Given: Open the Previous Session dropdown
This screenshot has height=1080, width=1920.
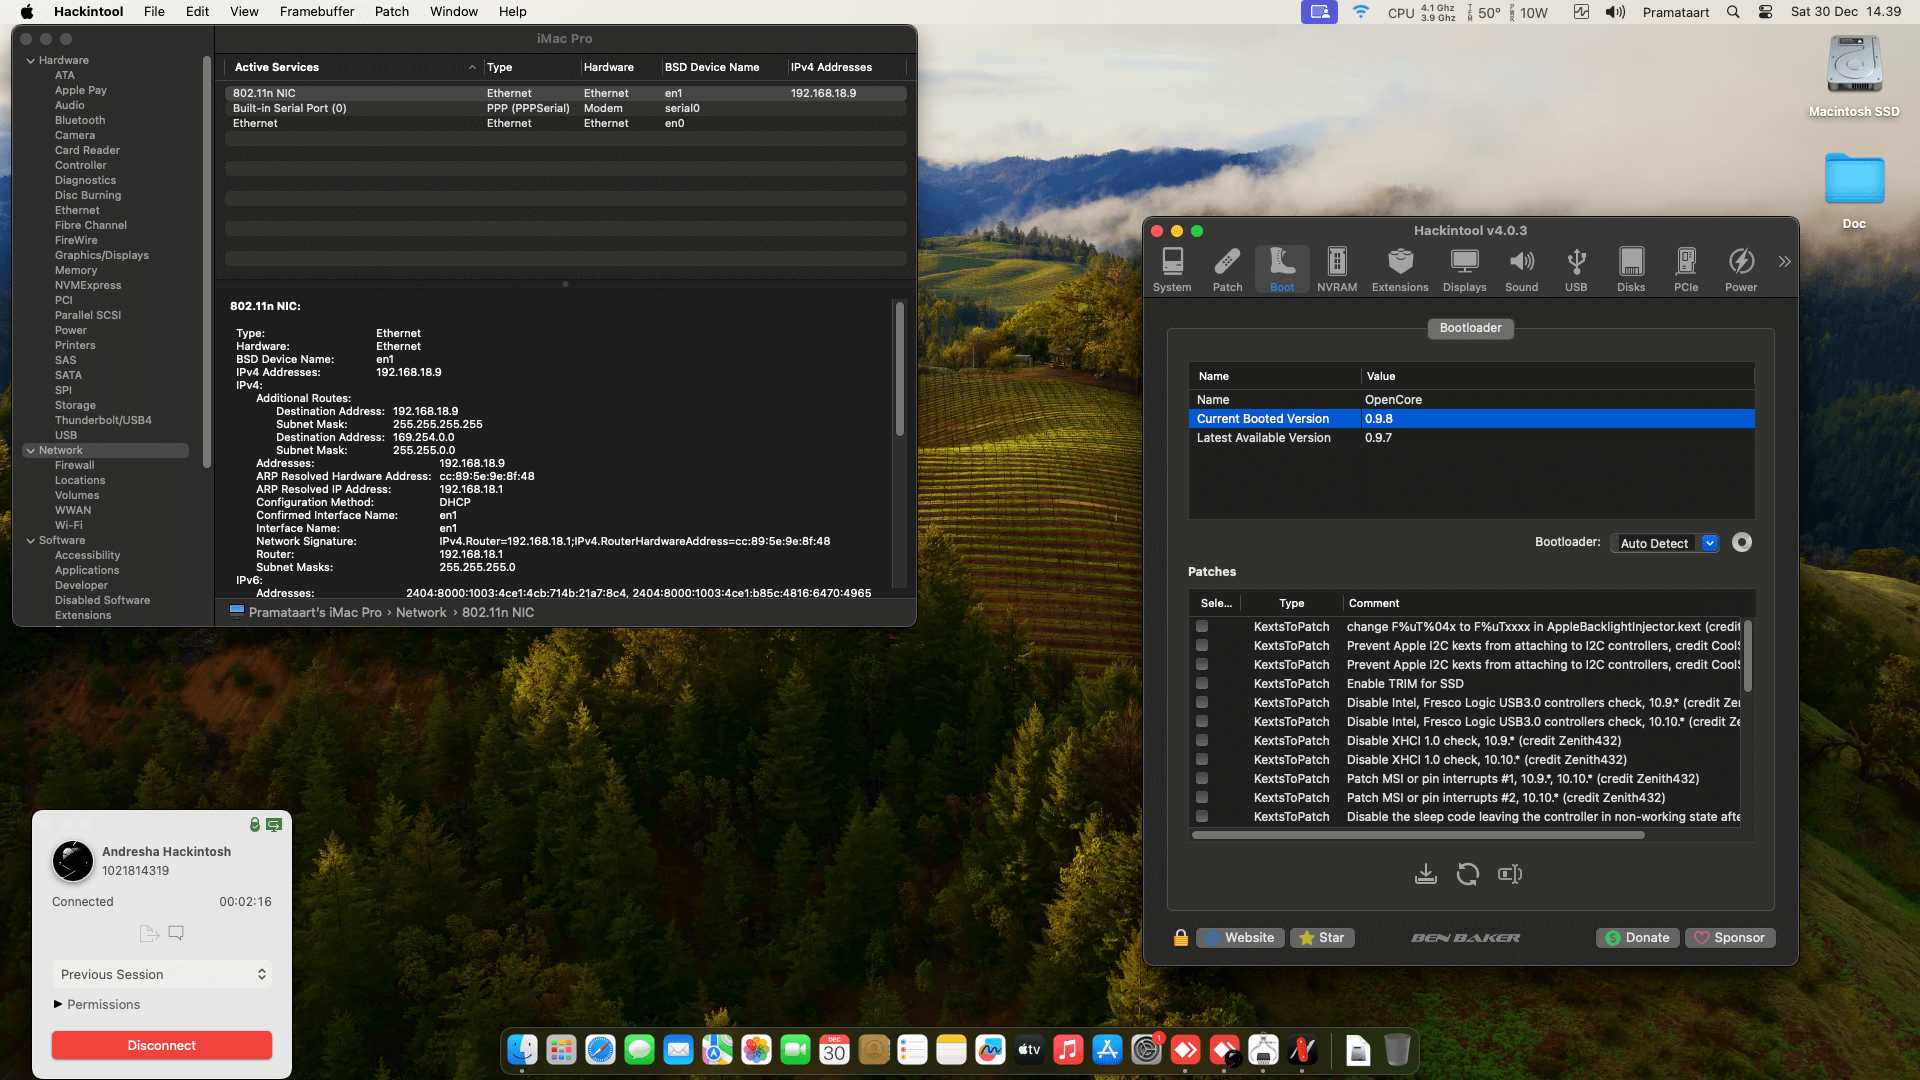Looking at the screenshot, I should [162, 974].
